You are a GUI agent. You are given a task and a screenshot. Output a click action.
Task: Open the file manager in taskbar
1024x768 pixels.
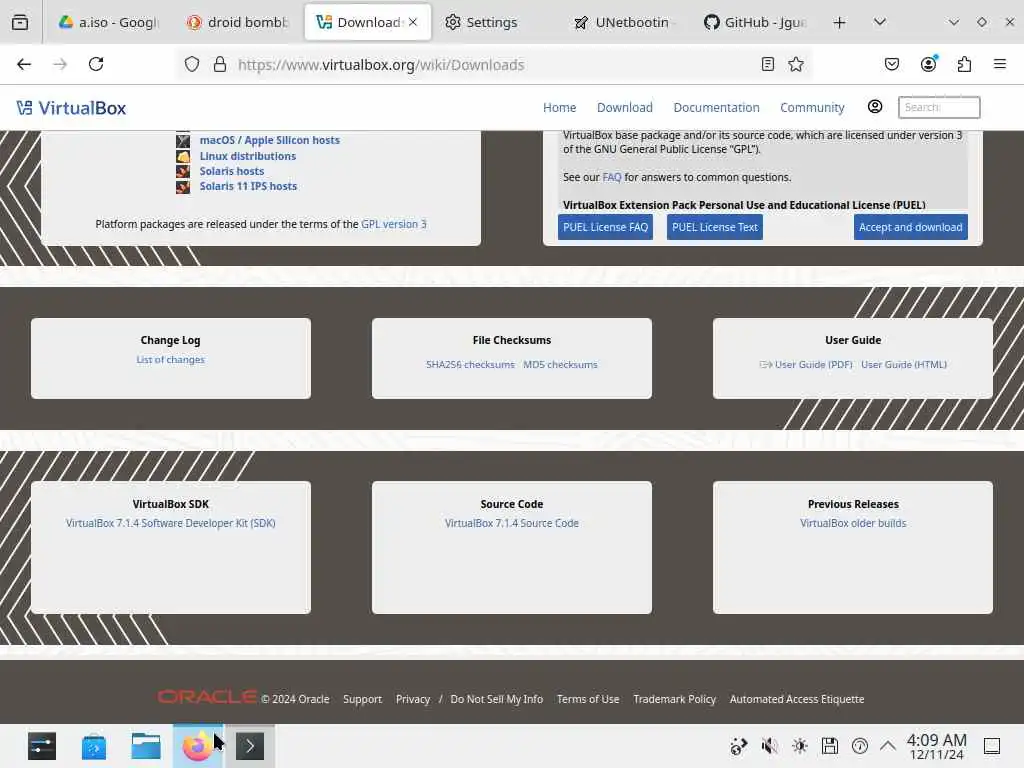146,746
